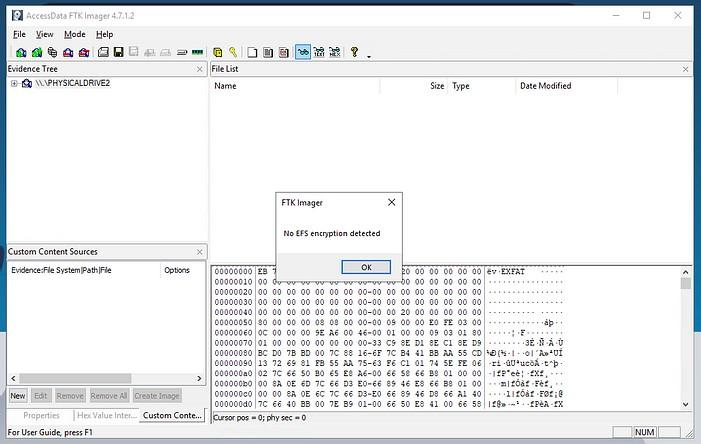The width and height of the screenshot is (701, 444).
Task: Click the Capture Memory green chip icon
Action: pos(197,52)
